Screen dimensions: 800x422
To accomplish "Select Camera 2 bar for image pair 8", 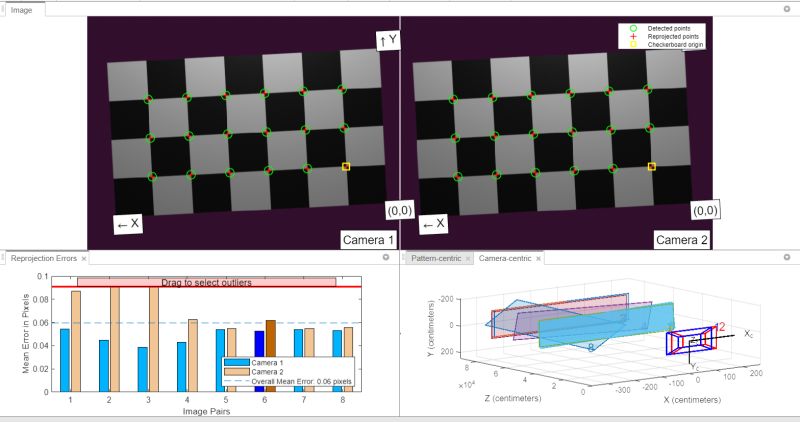I will coord(348,342).
